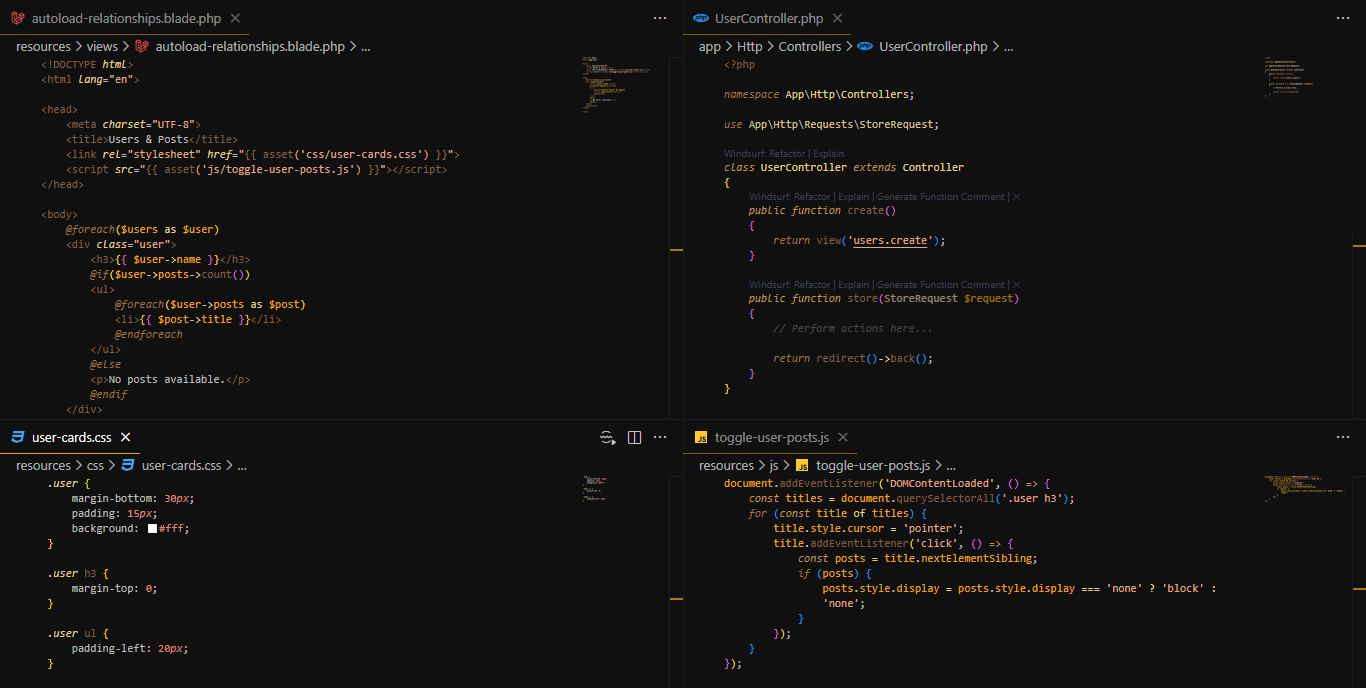1366x688 pixels.
Task: Close the user-cards.css tab
Action: 125,437
